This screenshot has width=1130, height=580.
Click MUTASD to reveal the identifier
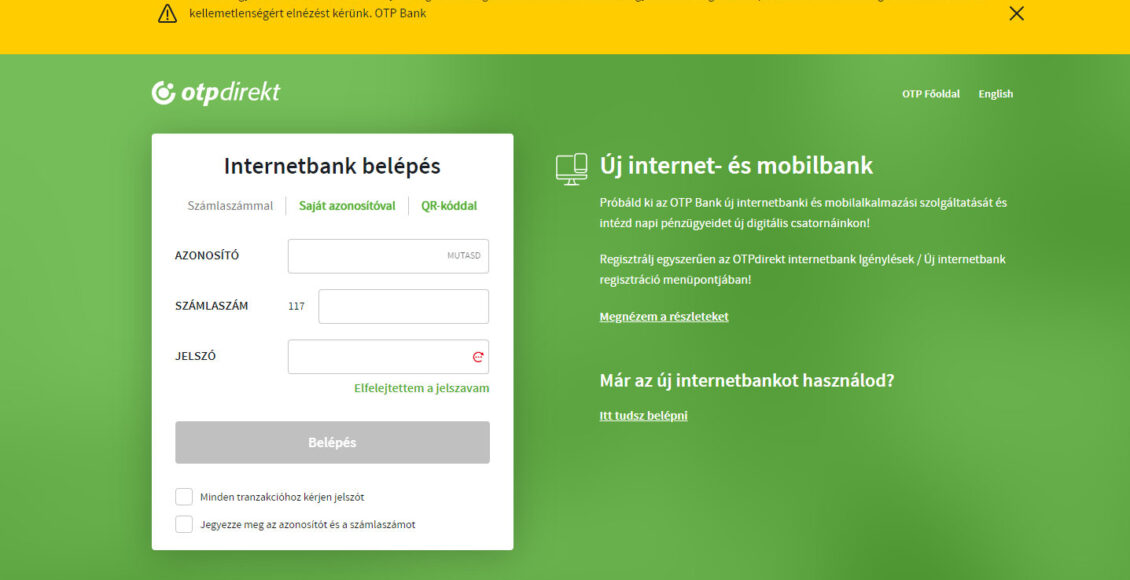tap(463, 256)
